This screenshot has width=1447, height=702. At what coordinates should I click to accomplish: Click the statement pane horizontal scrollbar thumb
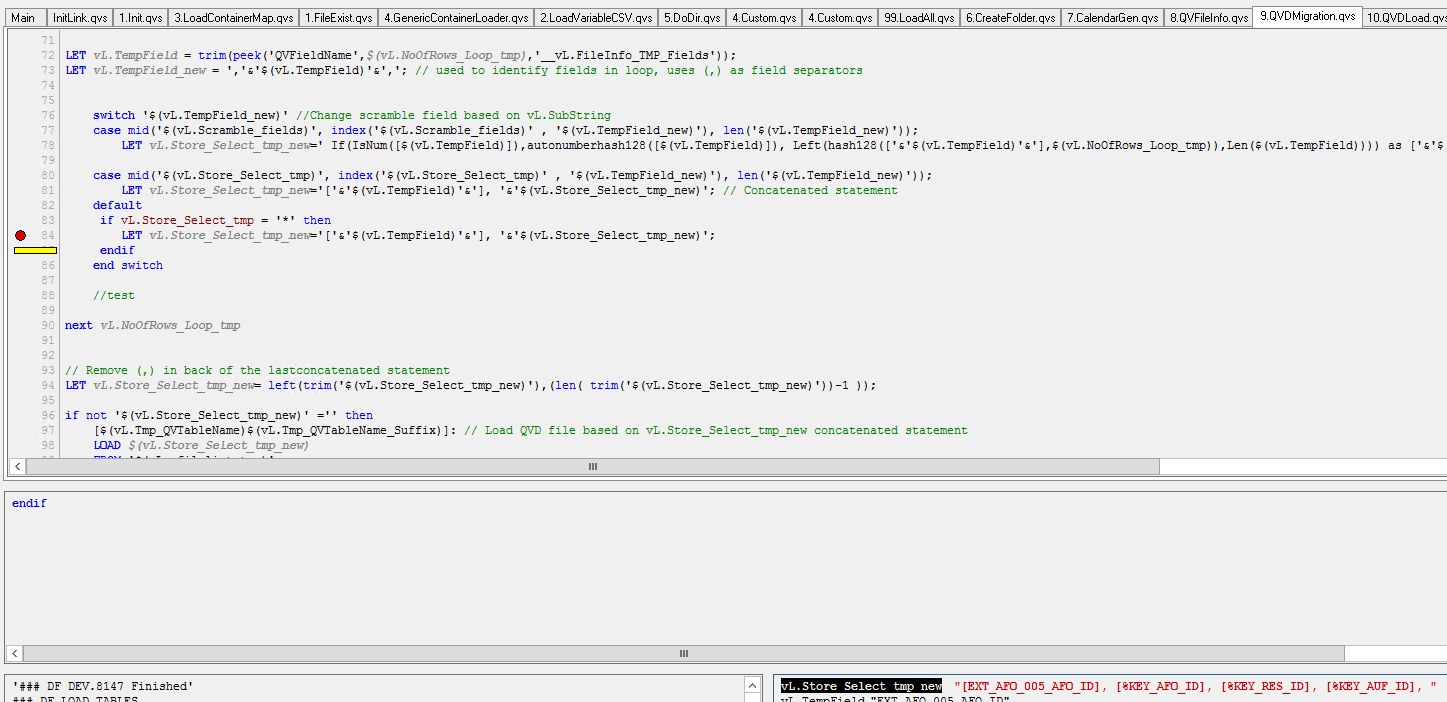pos(683,653)
